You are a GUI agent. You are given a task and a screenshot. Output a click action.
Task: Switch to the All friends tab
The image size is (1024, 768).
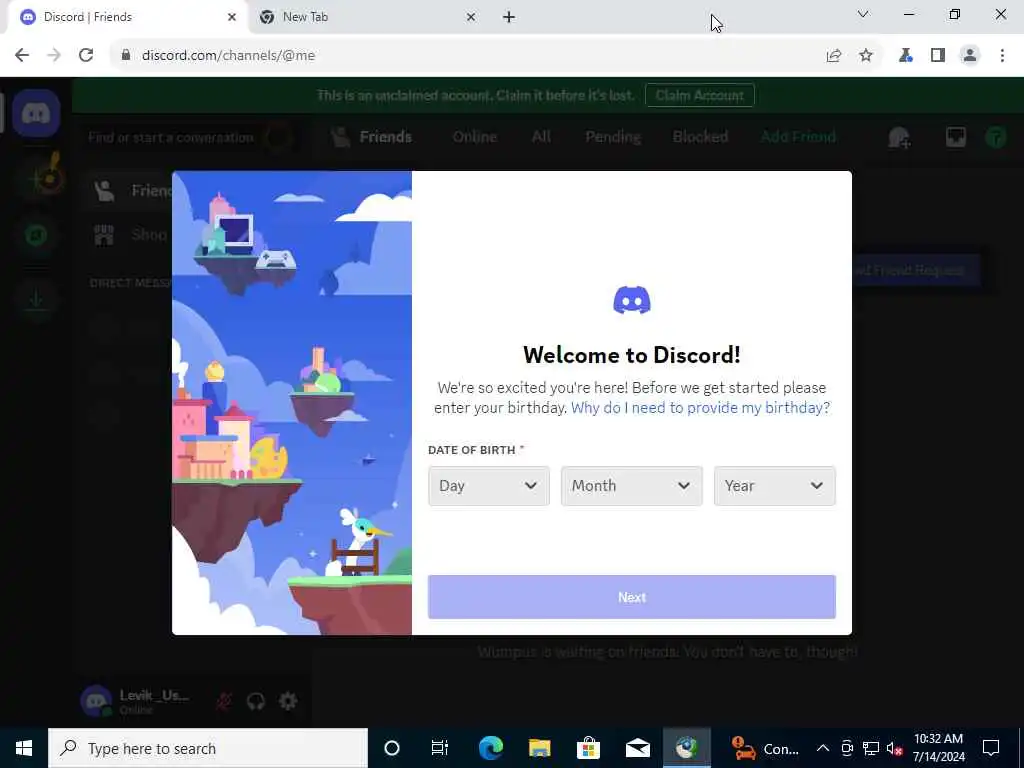[541, 136]
